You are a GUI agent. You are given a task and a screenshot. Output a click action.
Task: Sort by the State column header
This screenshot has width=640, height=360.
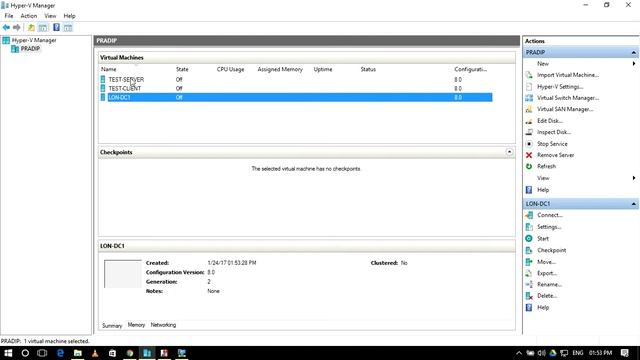pyautogui.click(x=182, y=69)
